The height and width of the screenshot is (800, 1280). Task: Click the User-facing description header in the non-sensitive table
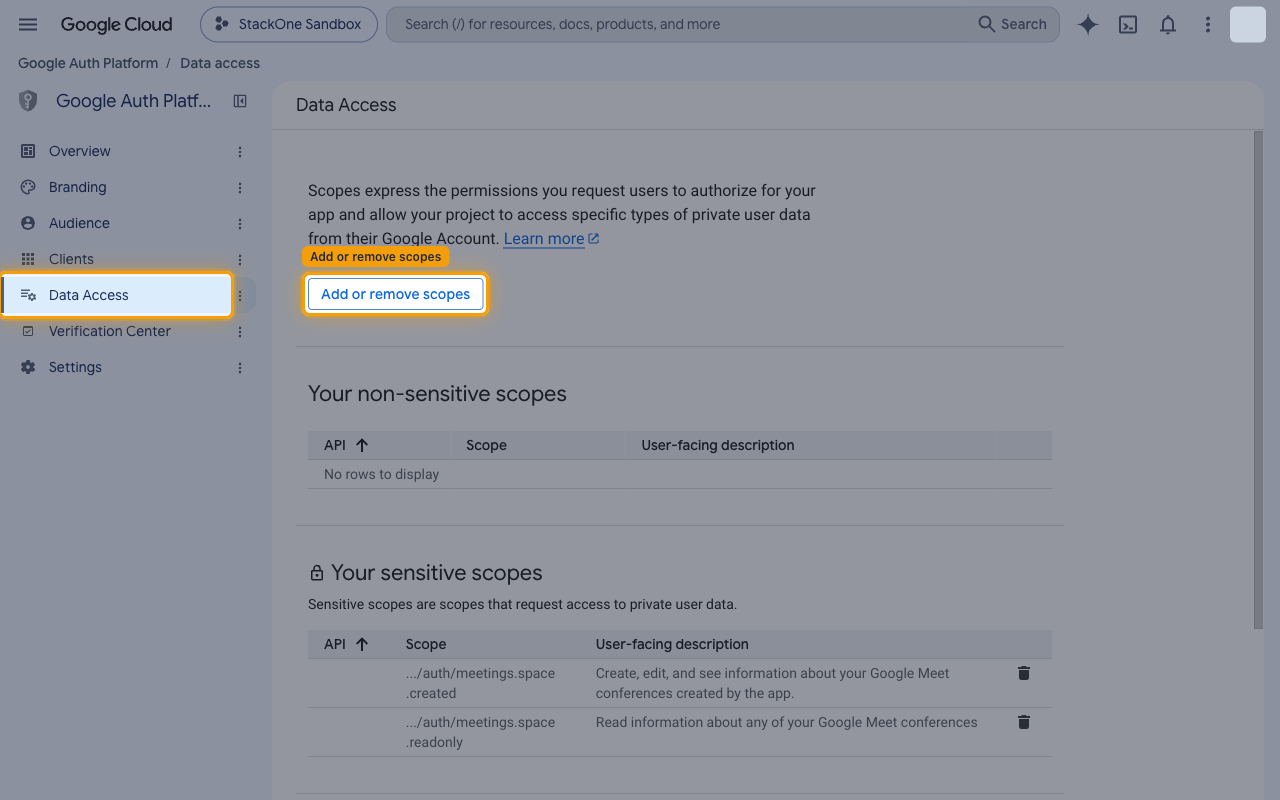coord(717,445)
